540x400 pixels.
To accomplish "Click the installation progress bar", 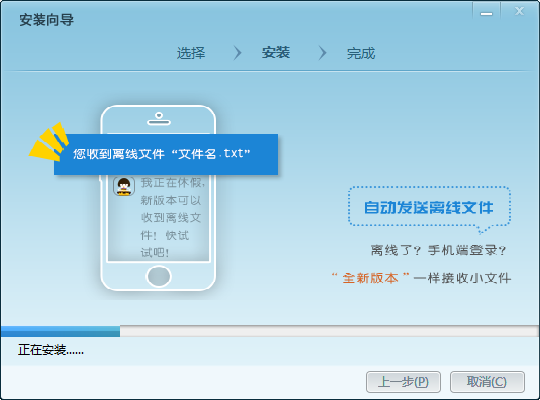I will pos(270,331).
